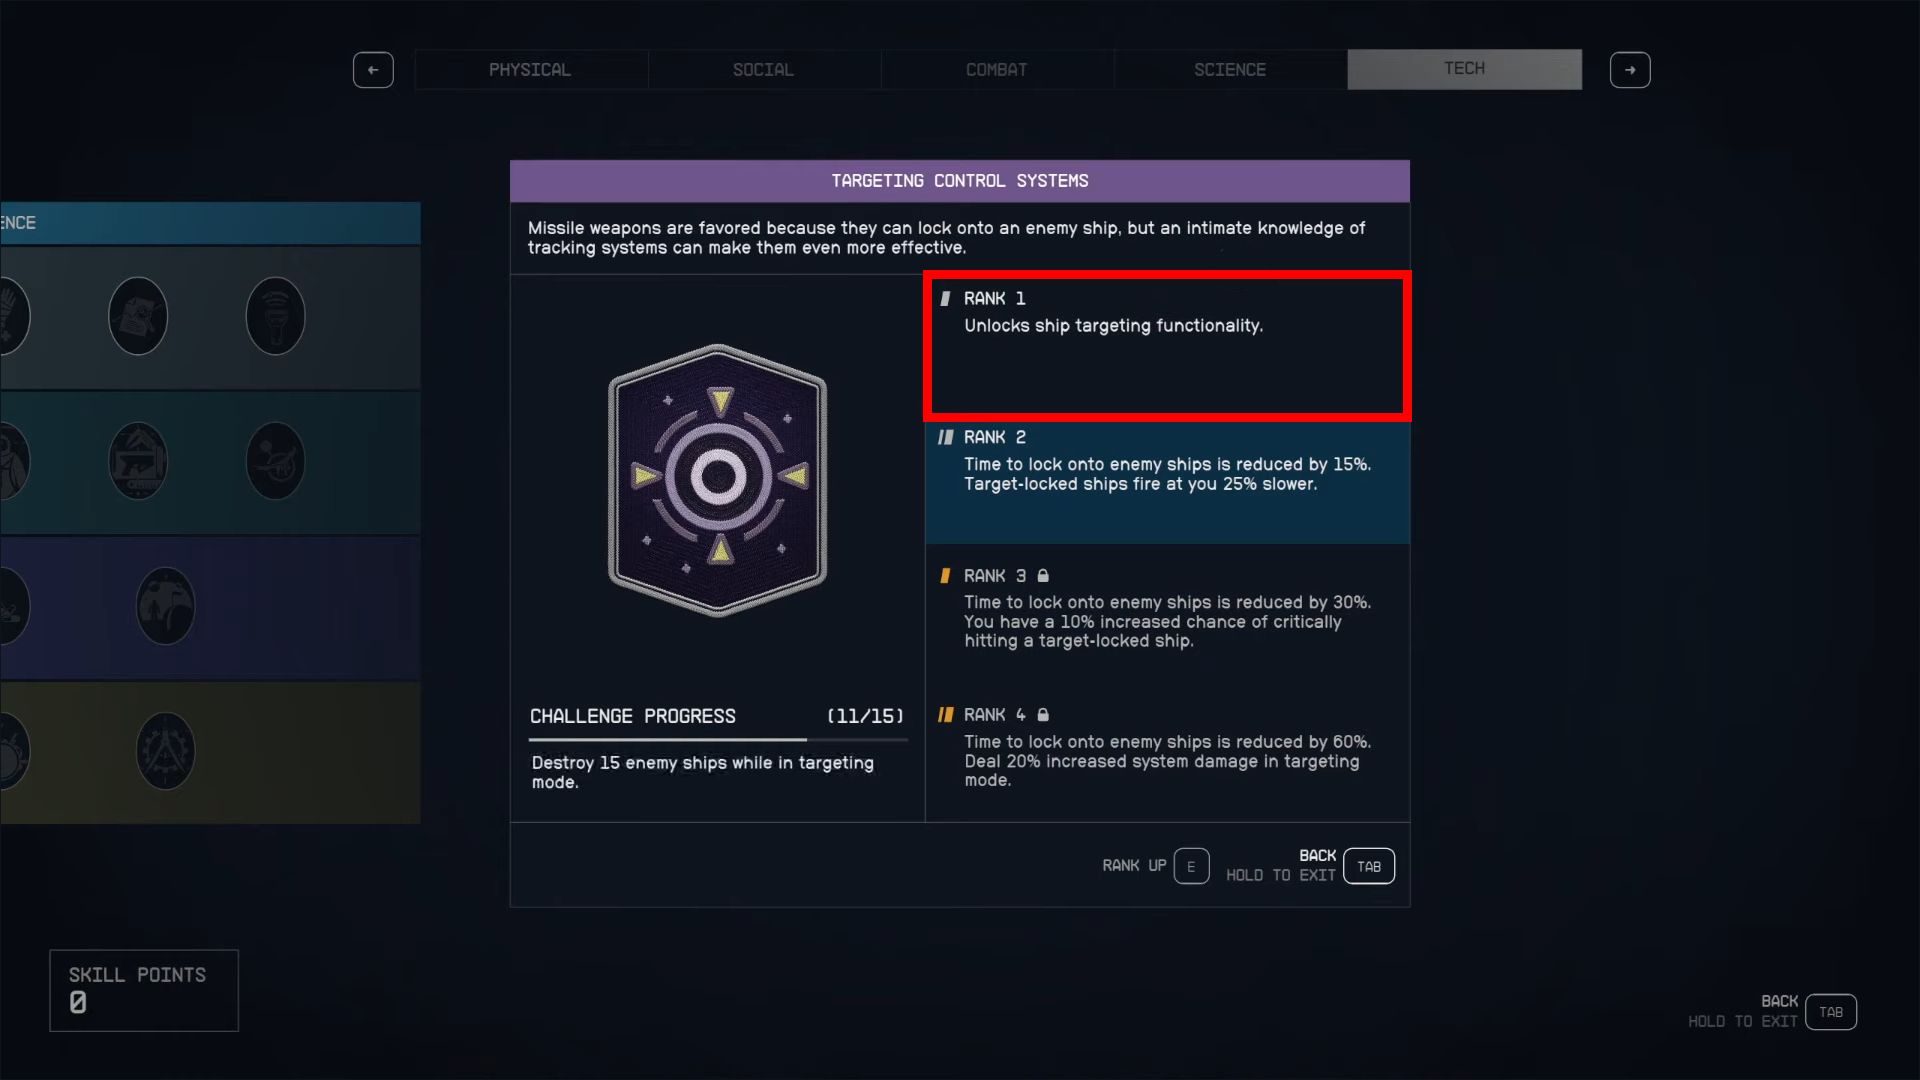Viewport: 1920px width, 1080px height.
Task: Open the Science skills tab
Action: tap(1230, 70)
